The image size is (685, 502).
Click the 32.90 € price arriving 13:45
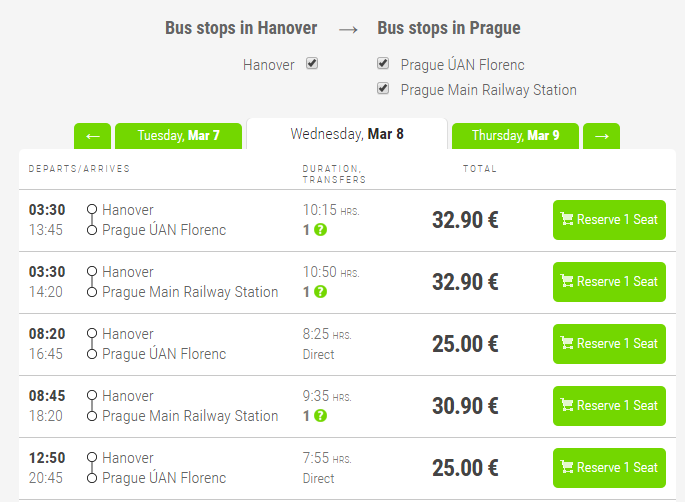pyautogui.click(x=465, y=220)
